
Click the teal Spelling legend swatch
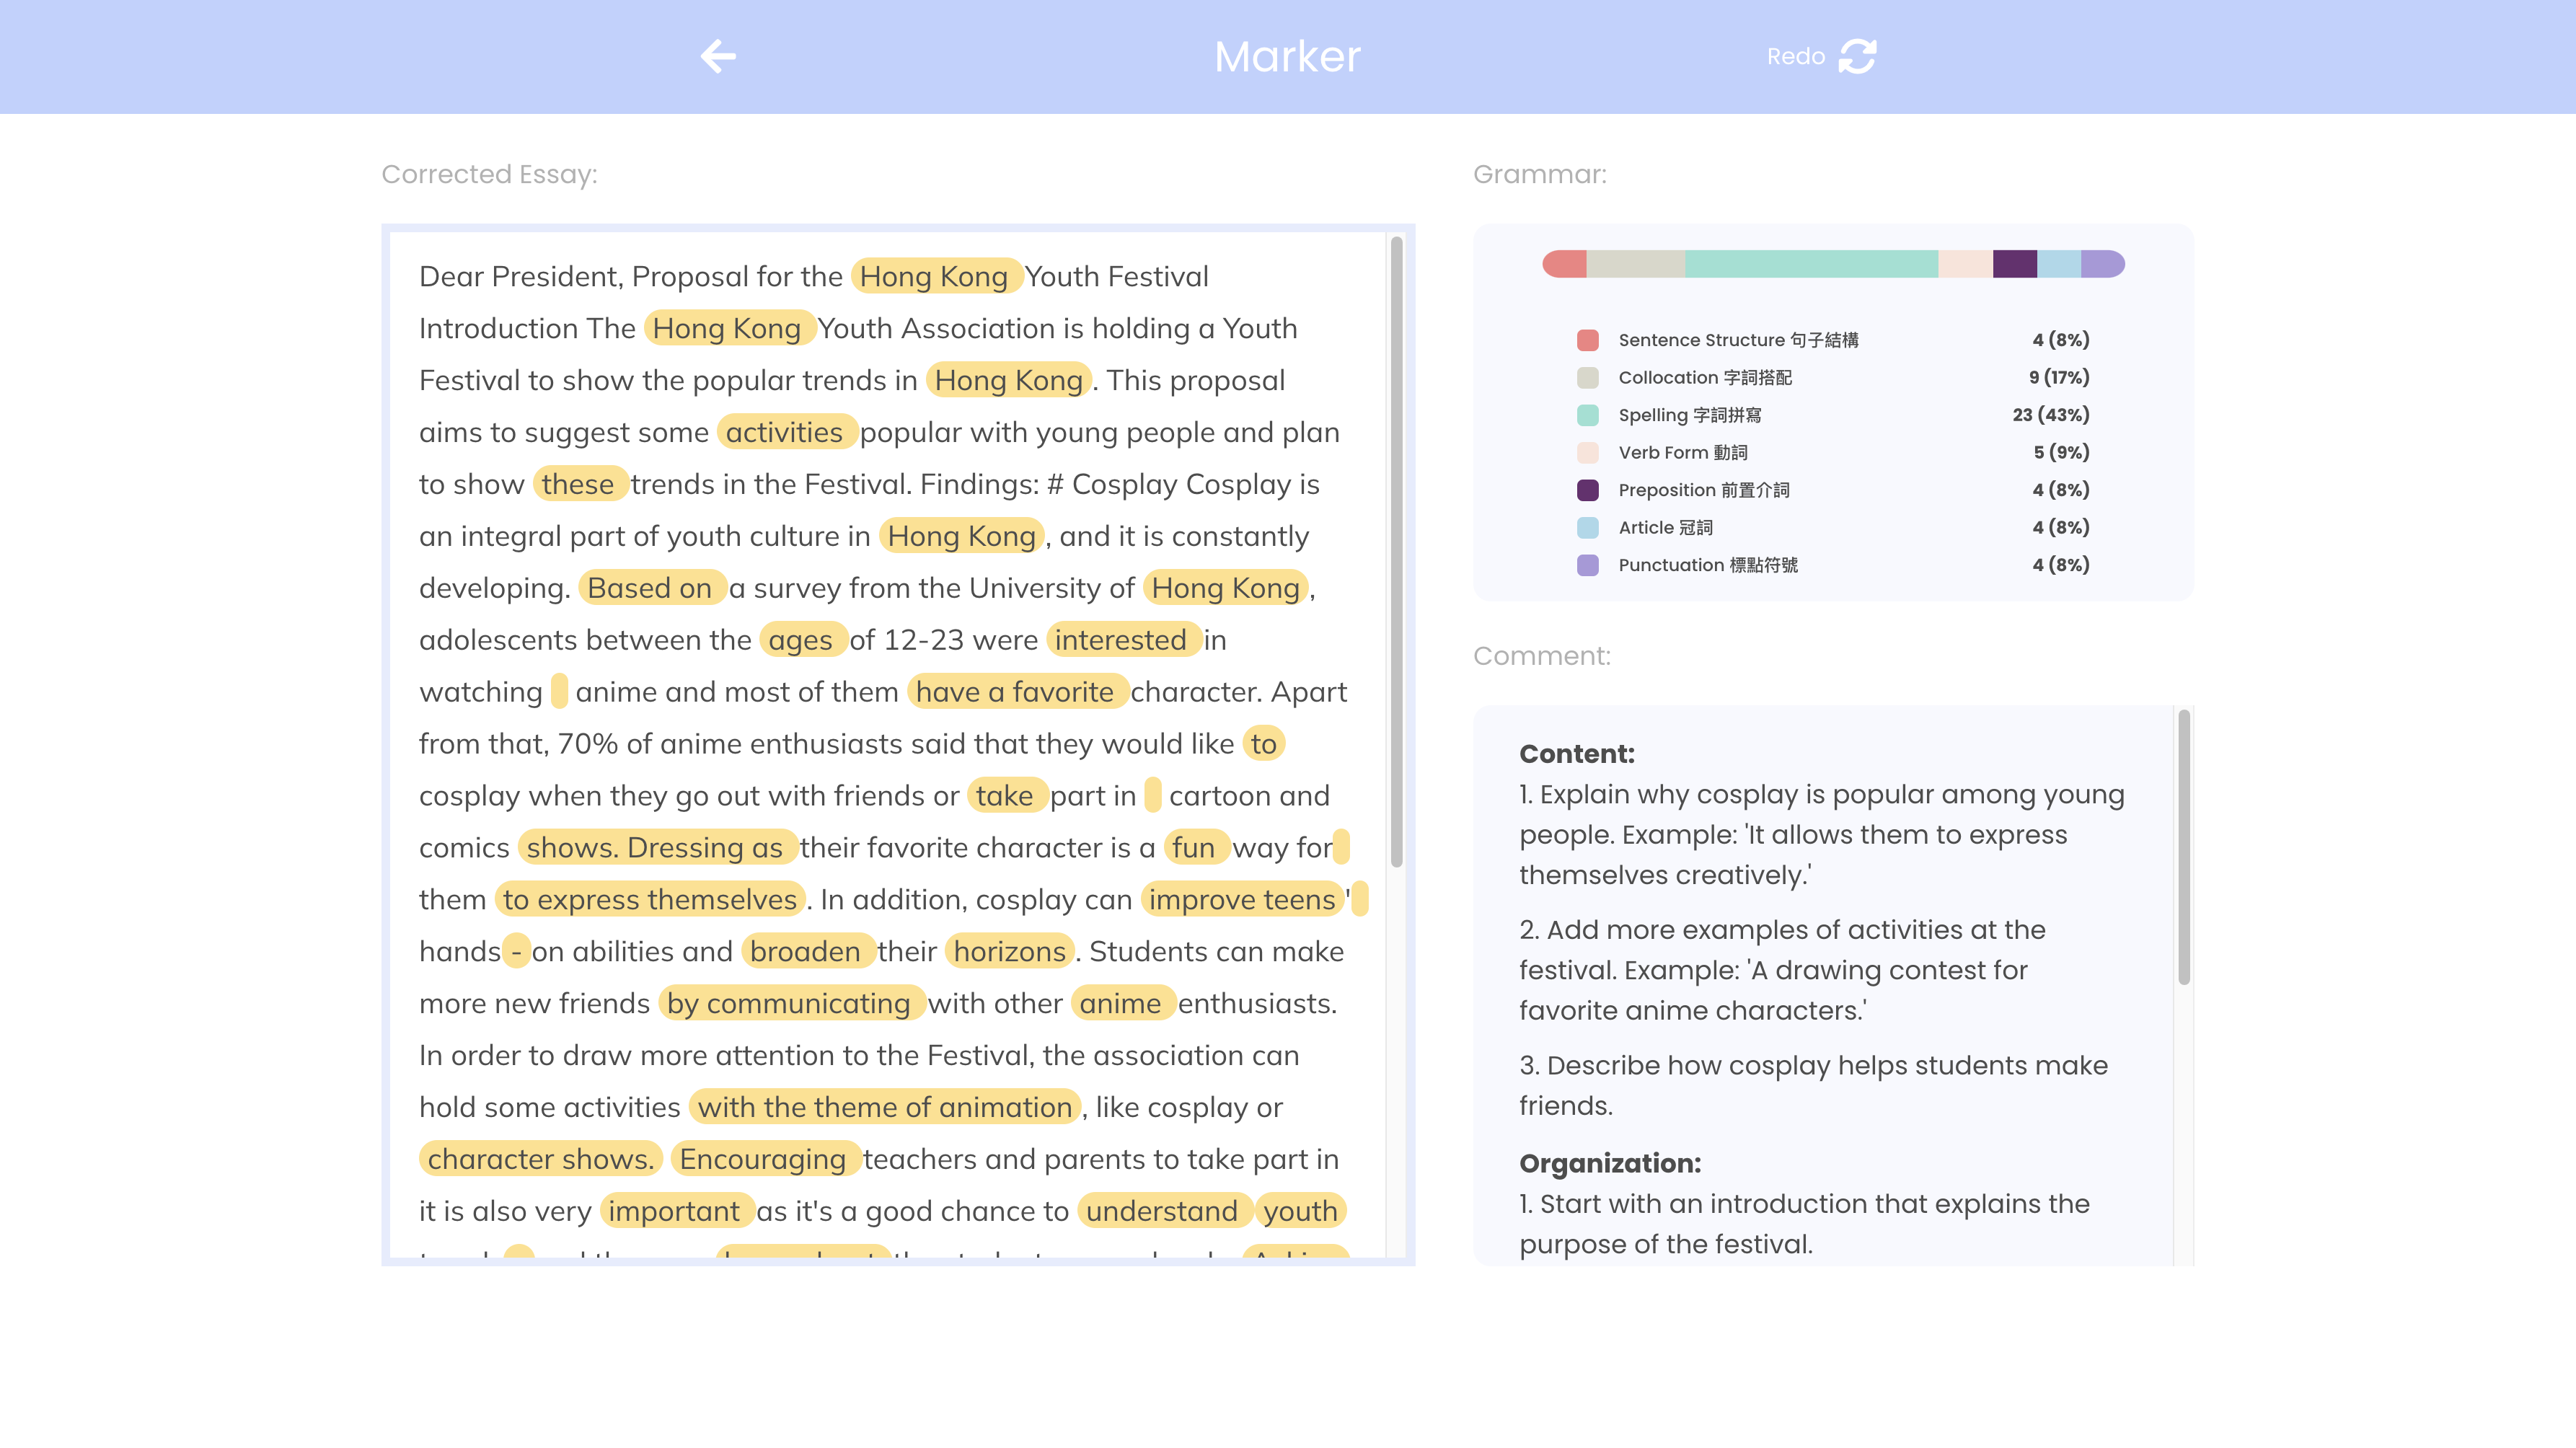click(1587, 415)
